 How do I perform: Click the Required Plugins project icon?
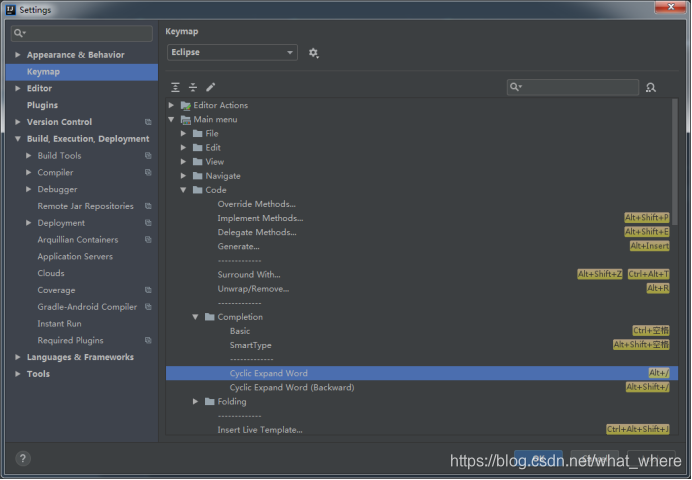[148, 340]
